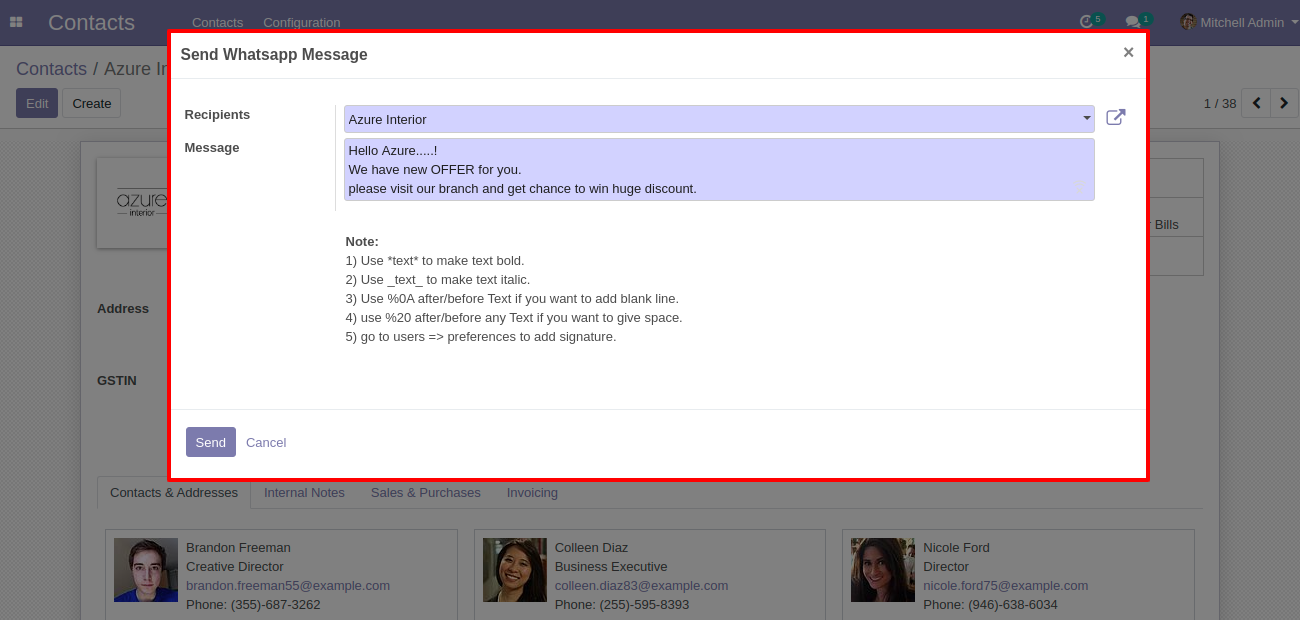
Task: Switch to the Sales & Purchases tab
Action: (x=425, y=492)
